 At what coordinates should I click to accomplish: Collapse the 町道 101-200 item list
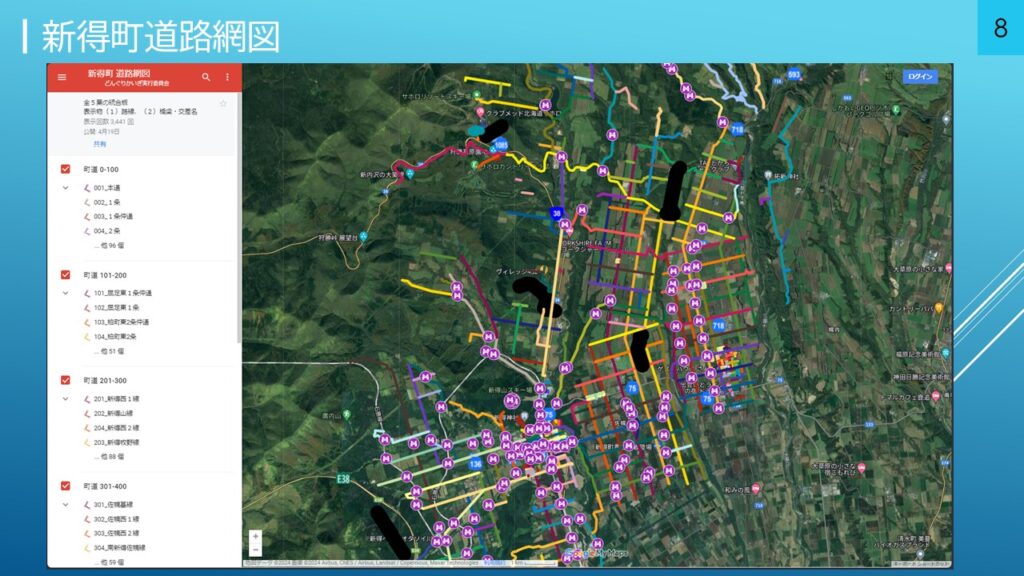[x=66, y=293]
